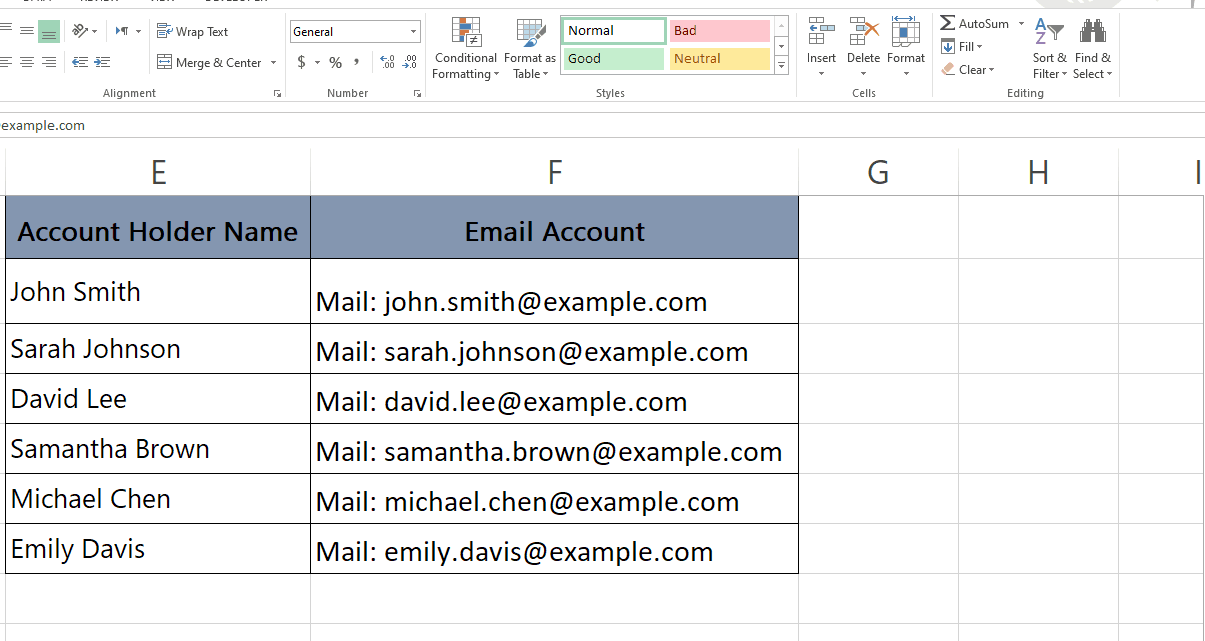Select the David Lee cell
This screenshot has width=1205, height=641.
[x=158, y=399]
